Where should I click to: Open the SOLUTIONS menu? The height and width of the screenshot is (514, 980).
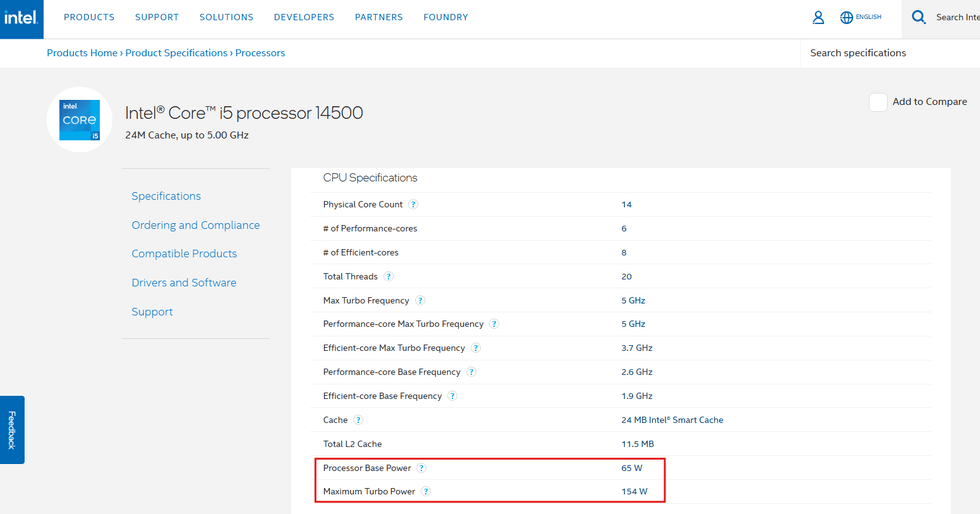(x=226, y=18)
